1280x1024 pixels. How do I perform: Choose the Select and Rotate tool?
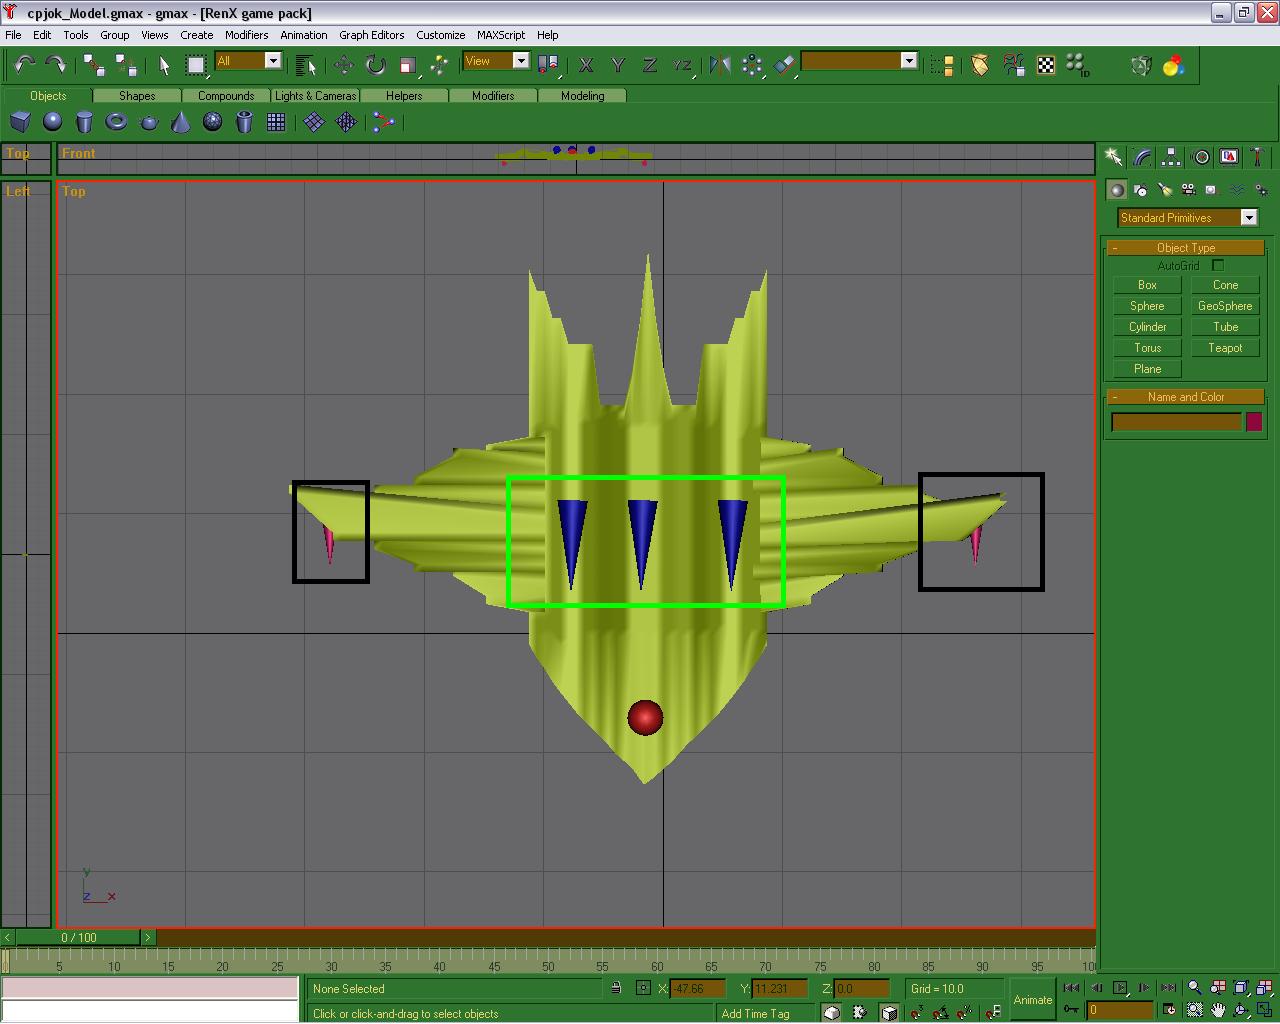click(x=375, y=65)
